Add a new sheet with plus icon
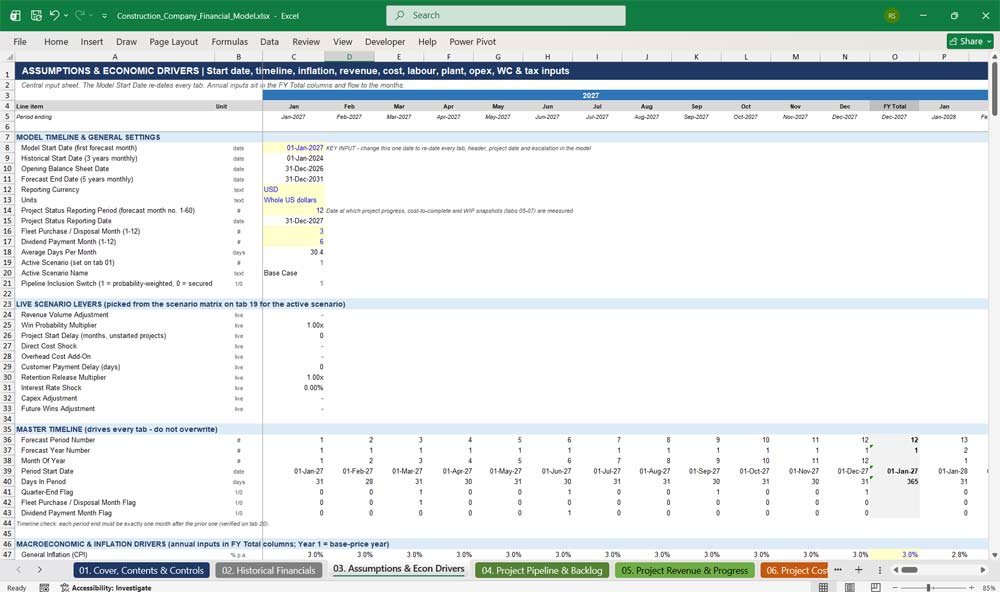 coord(858,570)
